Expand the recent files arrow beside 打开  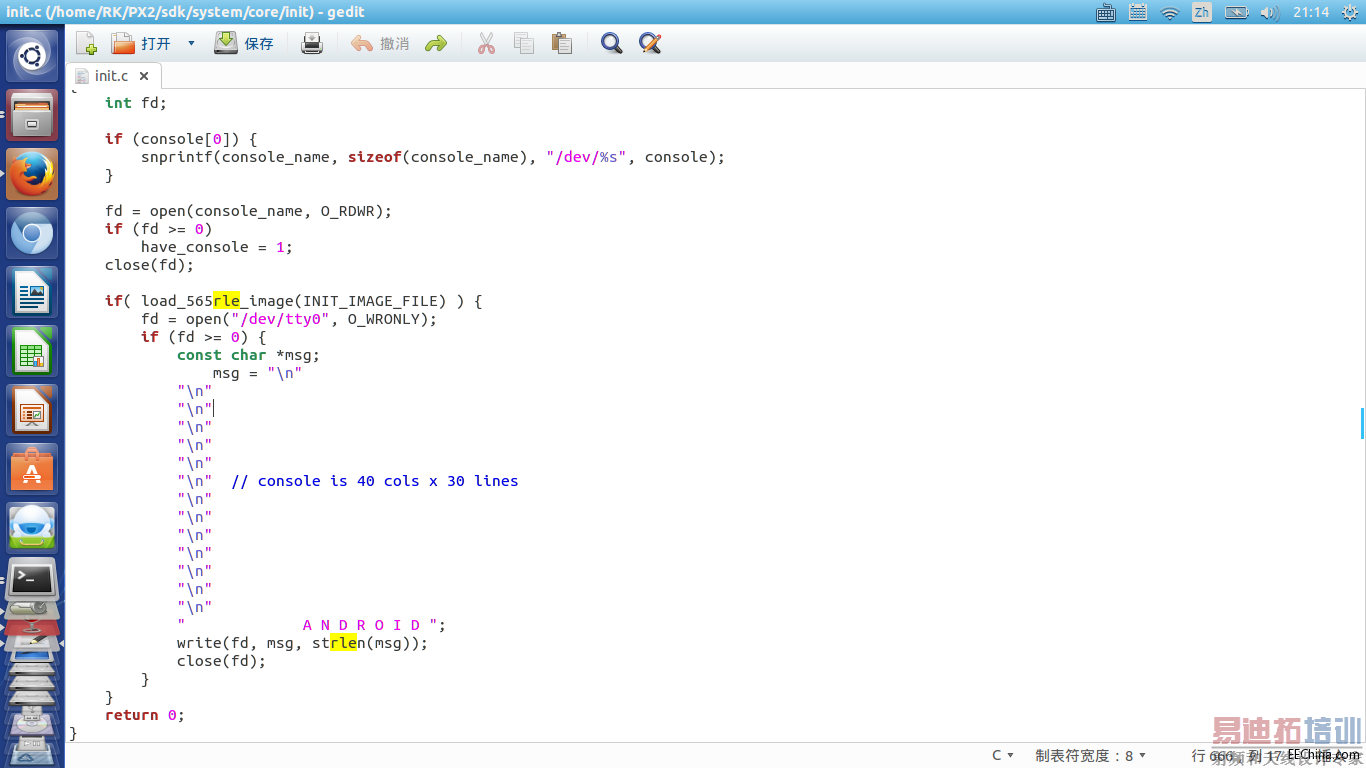click(x=191, y=43)
